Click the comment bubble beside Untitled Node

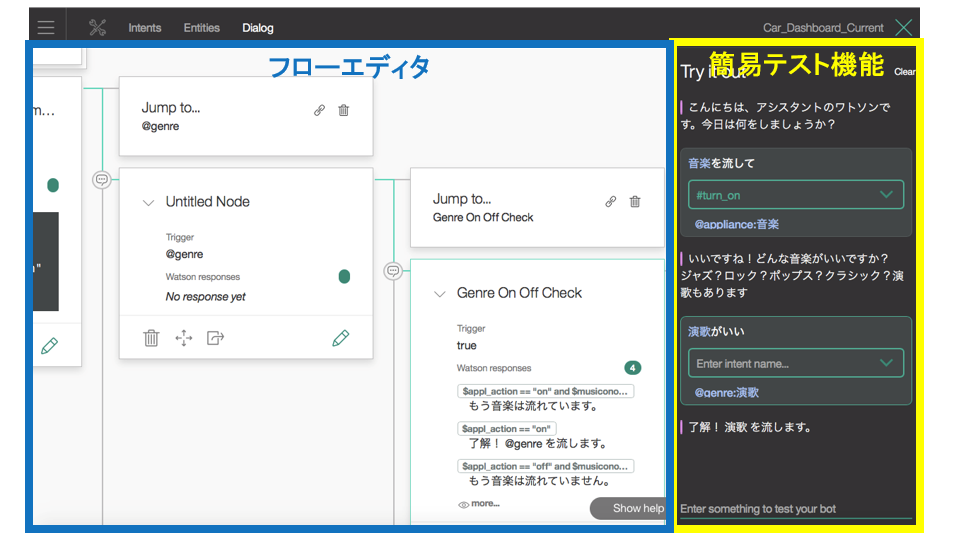101,179
